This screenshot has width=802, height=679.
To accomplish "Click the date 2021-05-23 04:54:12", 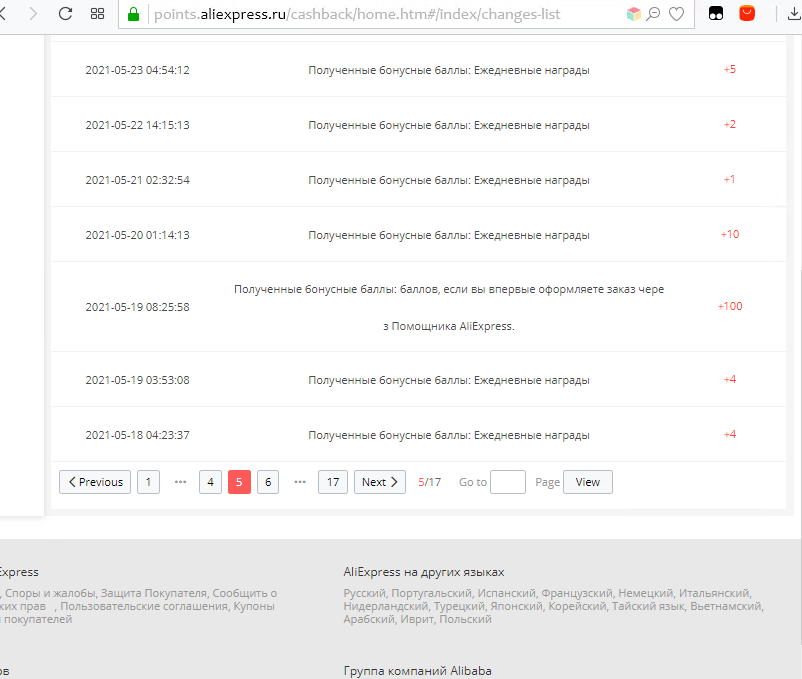I will 138,70.
